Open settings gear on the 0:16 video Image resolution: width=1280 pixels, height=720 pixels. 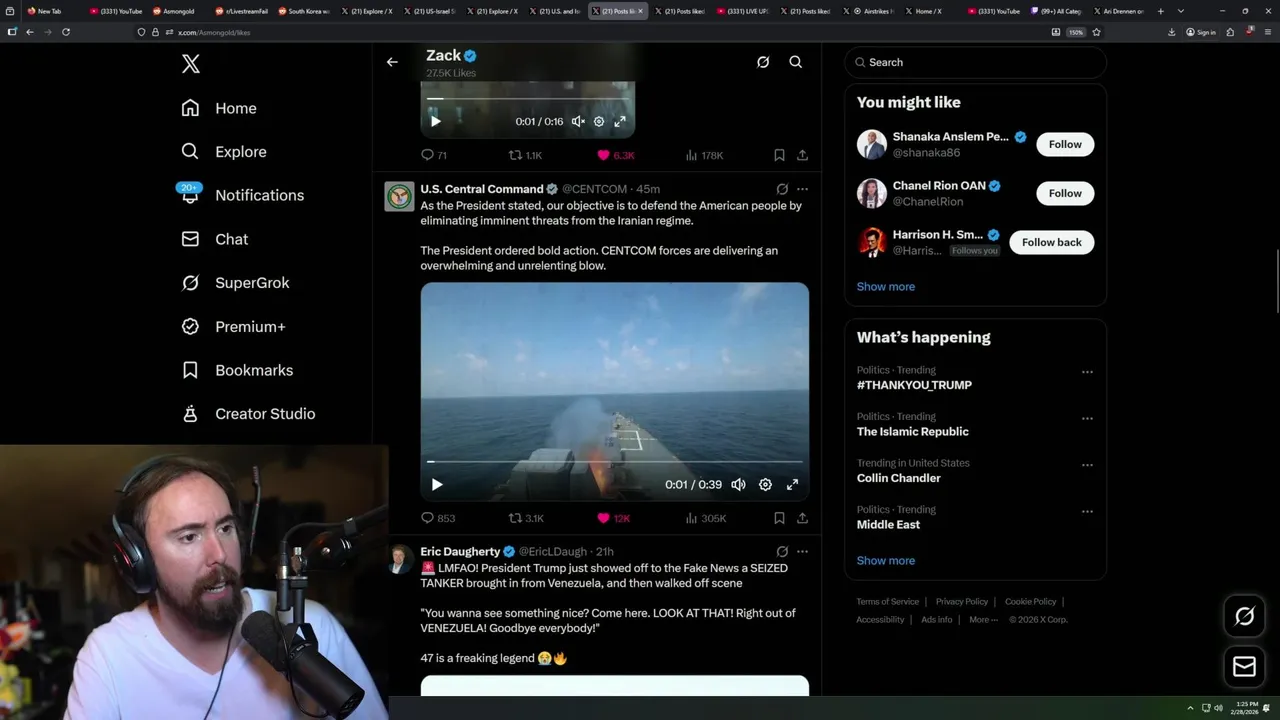[599, 121]
